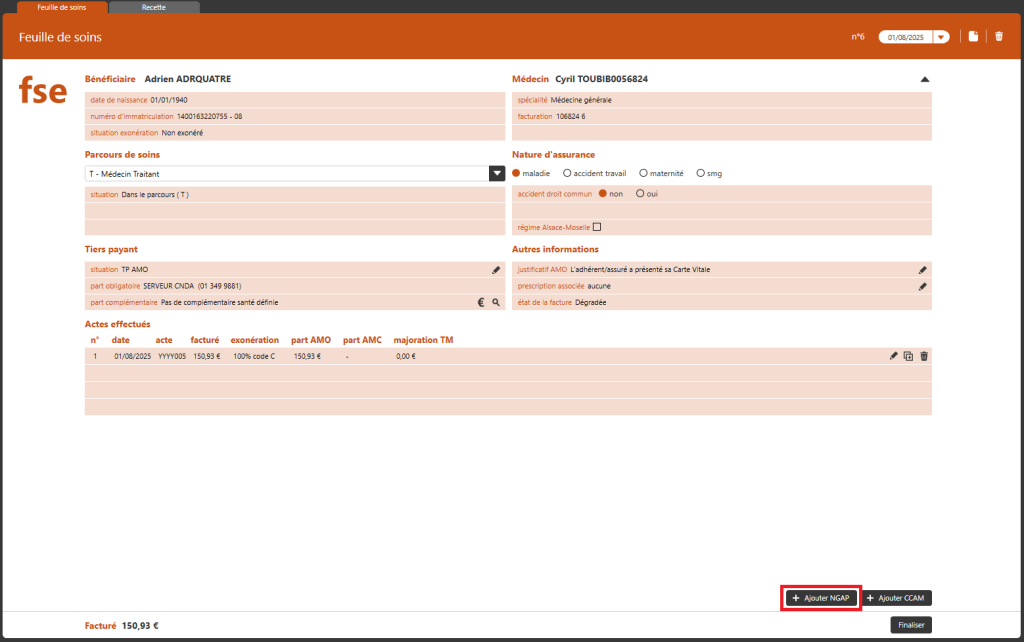Set accident droit commun to oui

tap(640, 194)
